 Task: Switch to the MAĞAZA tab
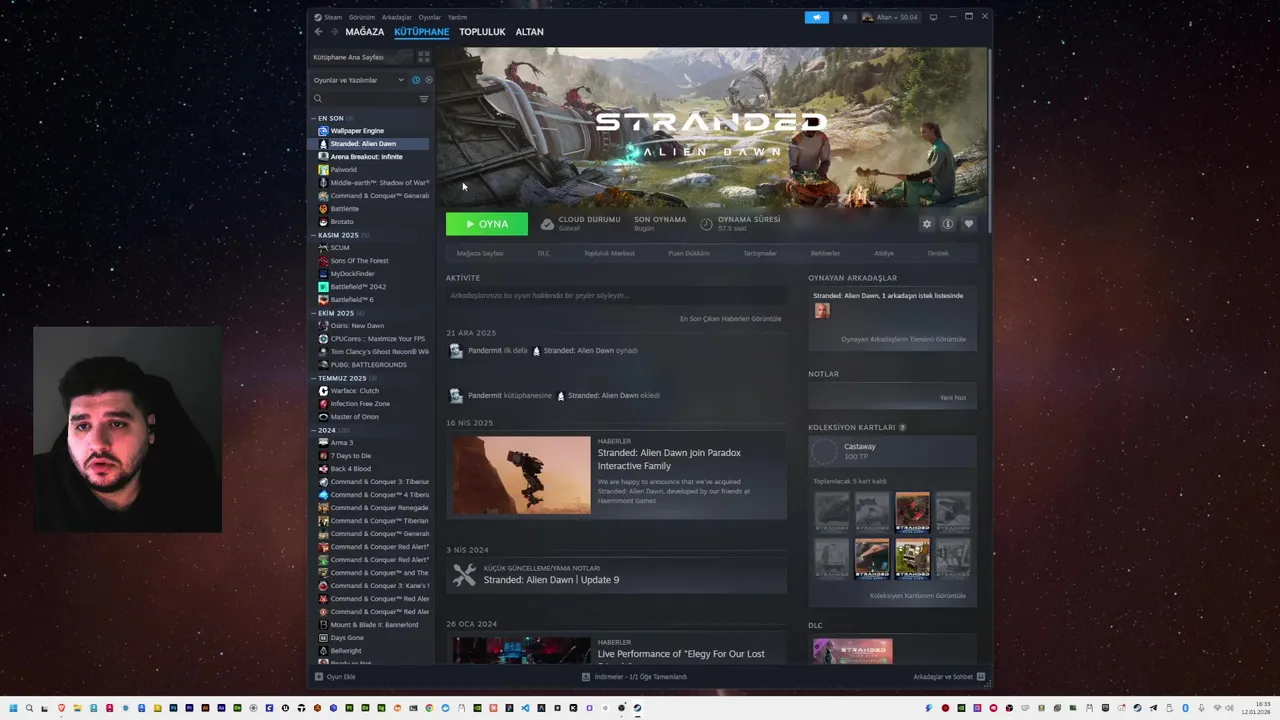[x=365, y=32]
